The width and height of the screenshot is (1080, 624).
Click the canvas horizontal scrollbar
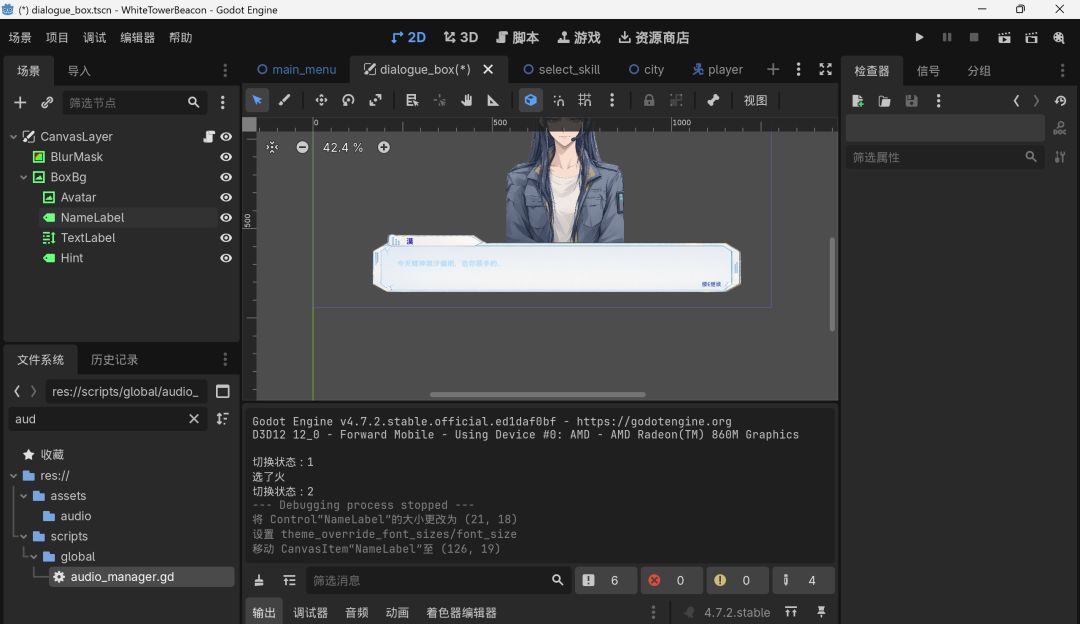(x=538, y=395)
